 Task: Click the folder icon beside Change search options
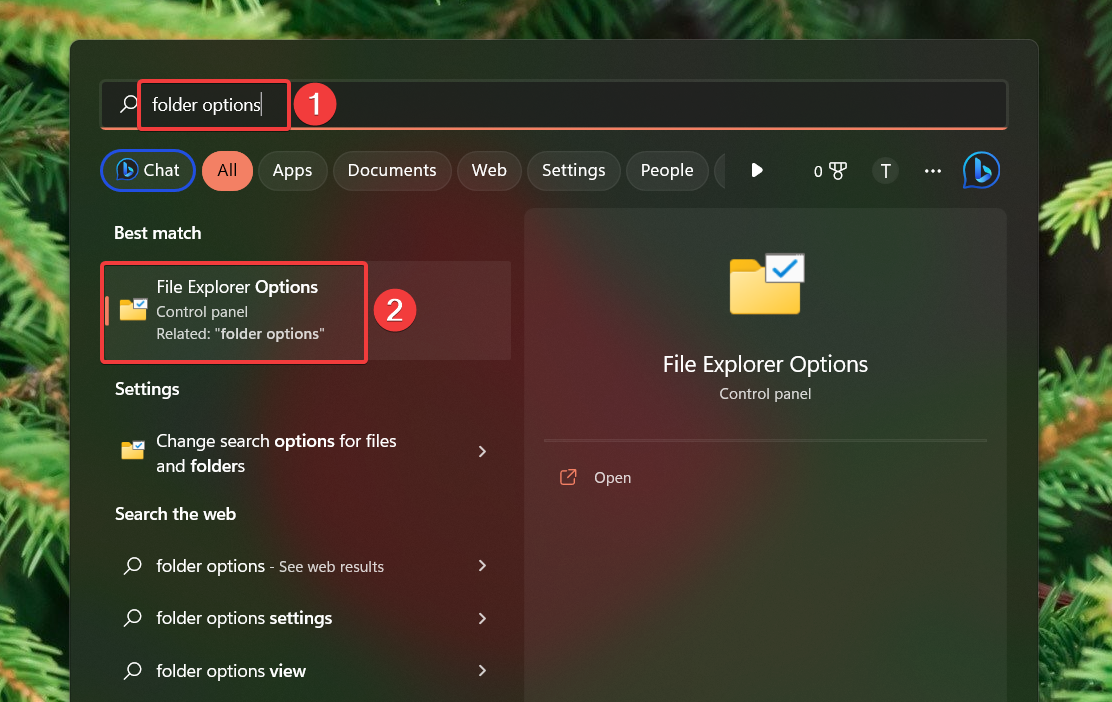pos(133,450)
